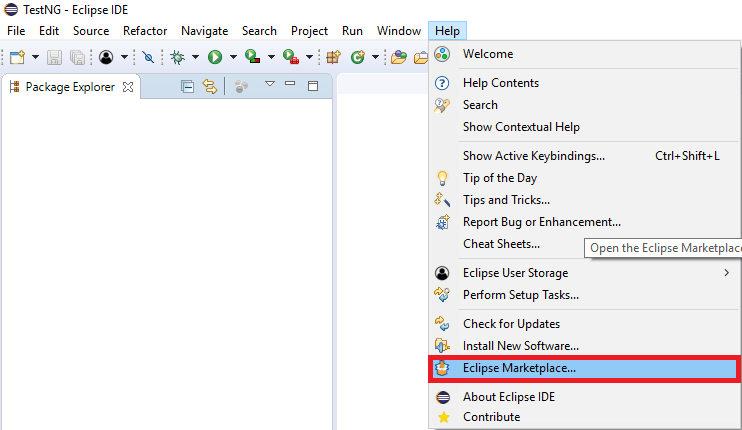
Task: Open the Navigate menu
Action: point(204,31)
